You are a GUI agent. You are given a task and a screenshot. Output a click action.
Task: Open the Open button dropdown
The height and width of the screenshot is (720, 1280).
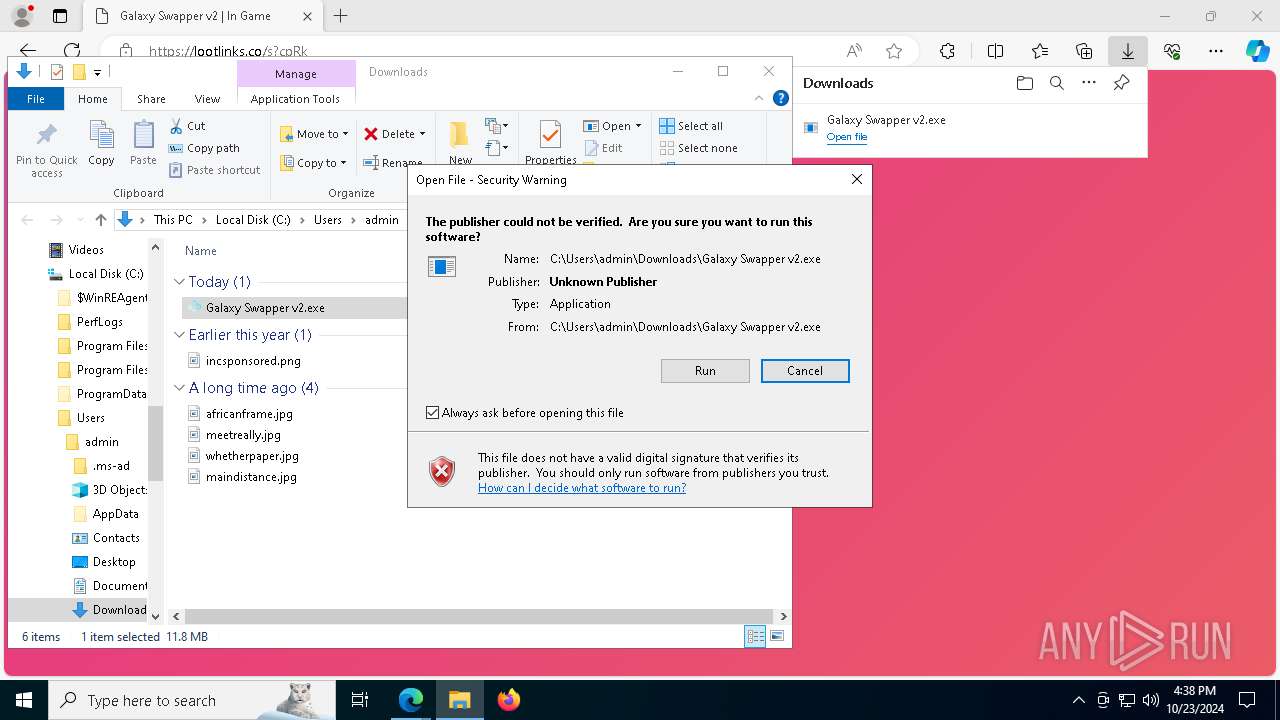tap(638, 126)
